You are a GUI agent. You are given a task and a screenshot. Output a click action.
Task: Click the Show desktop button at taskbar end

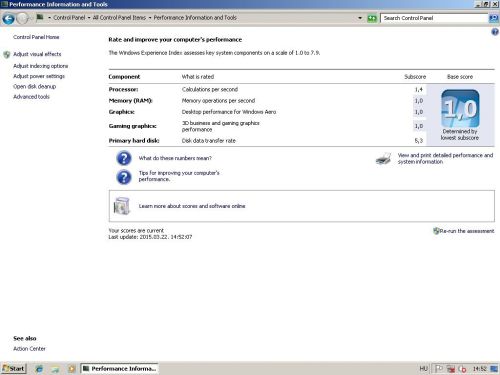[494, 368]
